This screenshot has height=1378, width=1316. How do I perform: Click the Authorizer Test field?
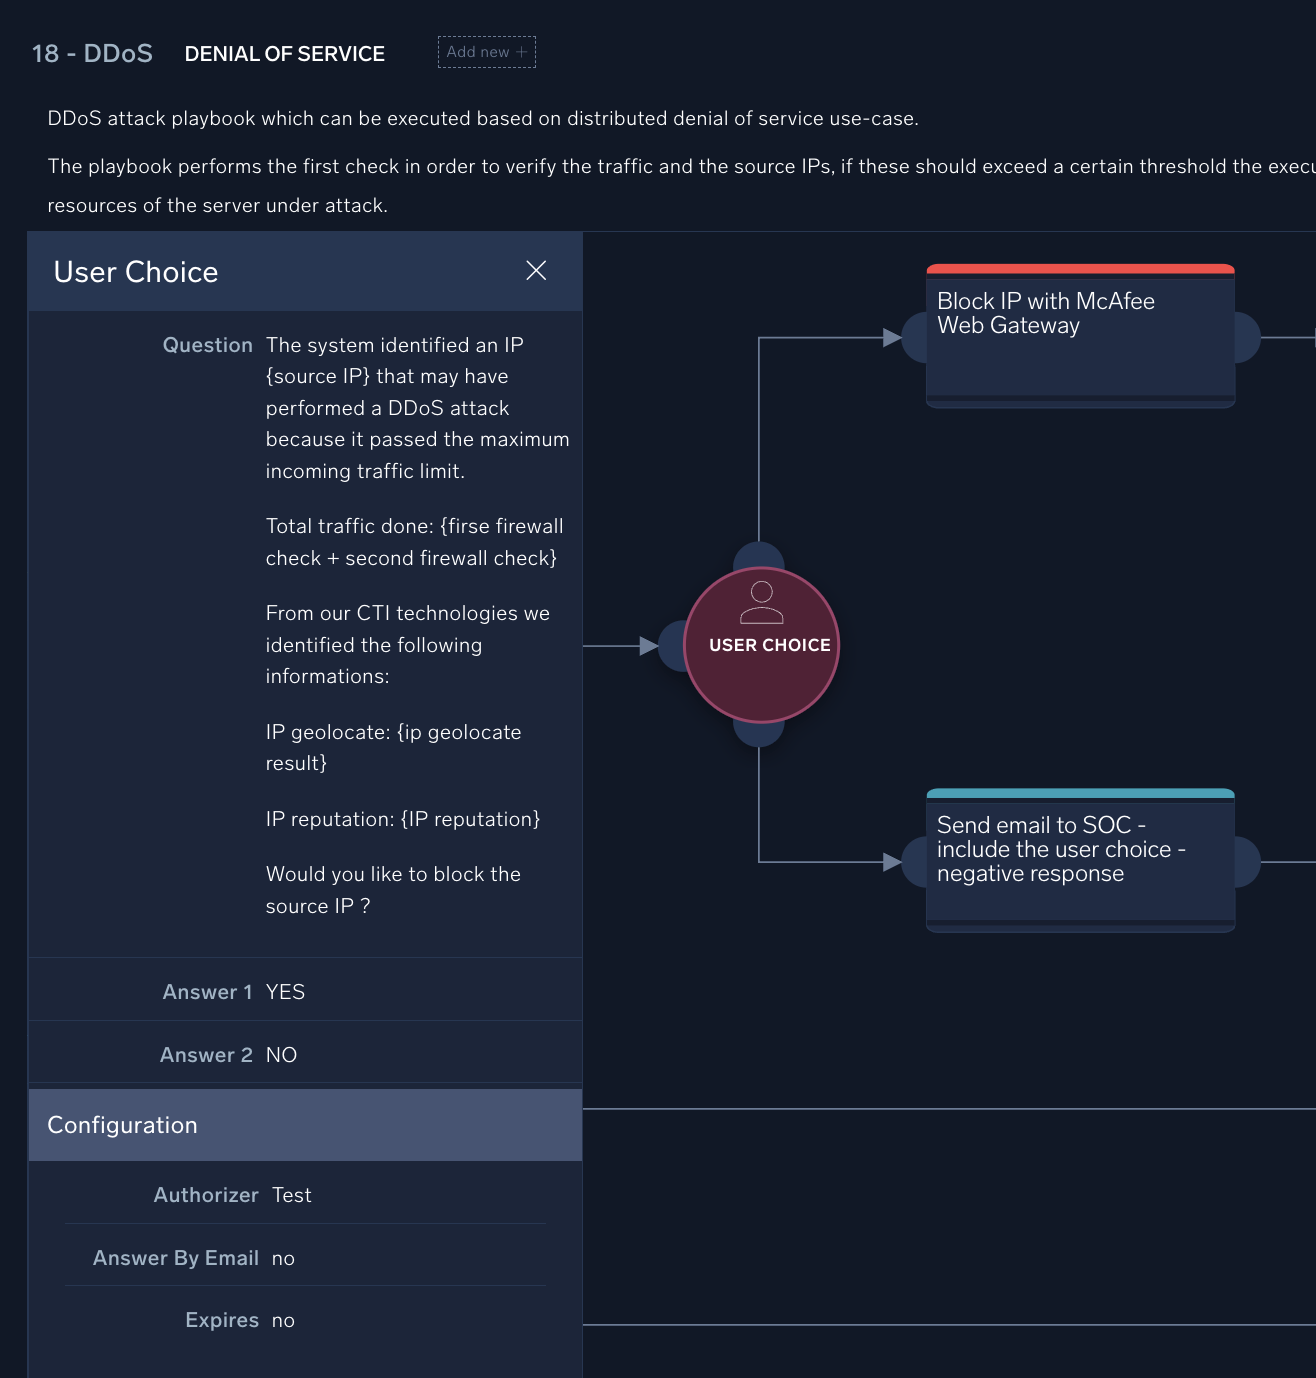click(292, 1194)
